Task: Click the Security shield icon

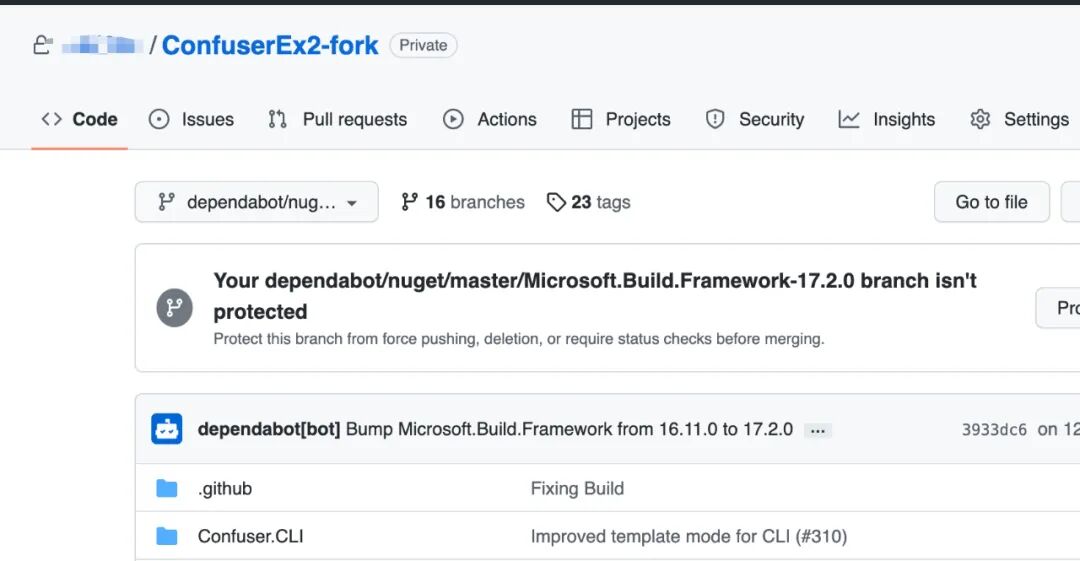Action: tap(715, 119)
